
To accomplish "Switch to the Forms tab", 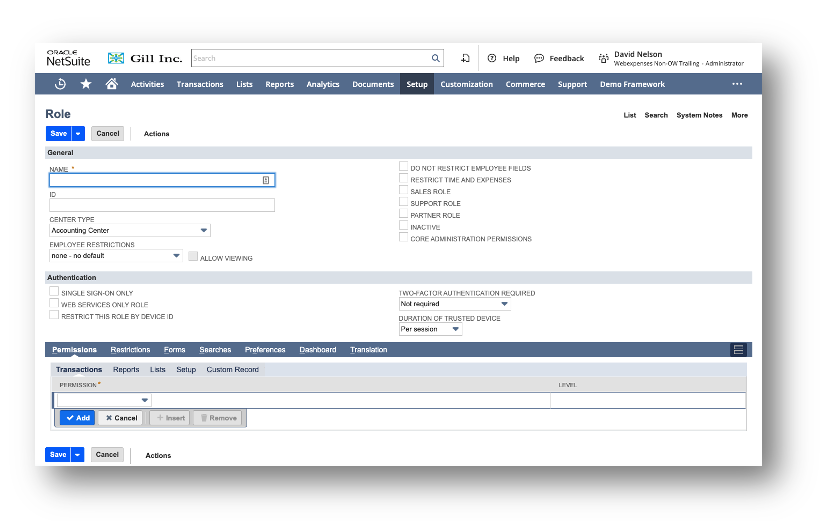I will click(174, 350).
